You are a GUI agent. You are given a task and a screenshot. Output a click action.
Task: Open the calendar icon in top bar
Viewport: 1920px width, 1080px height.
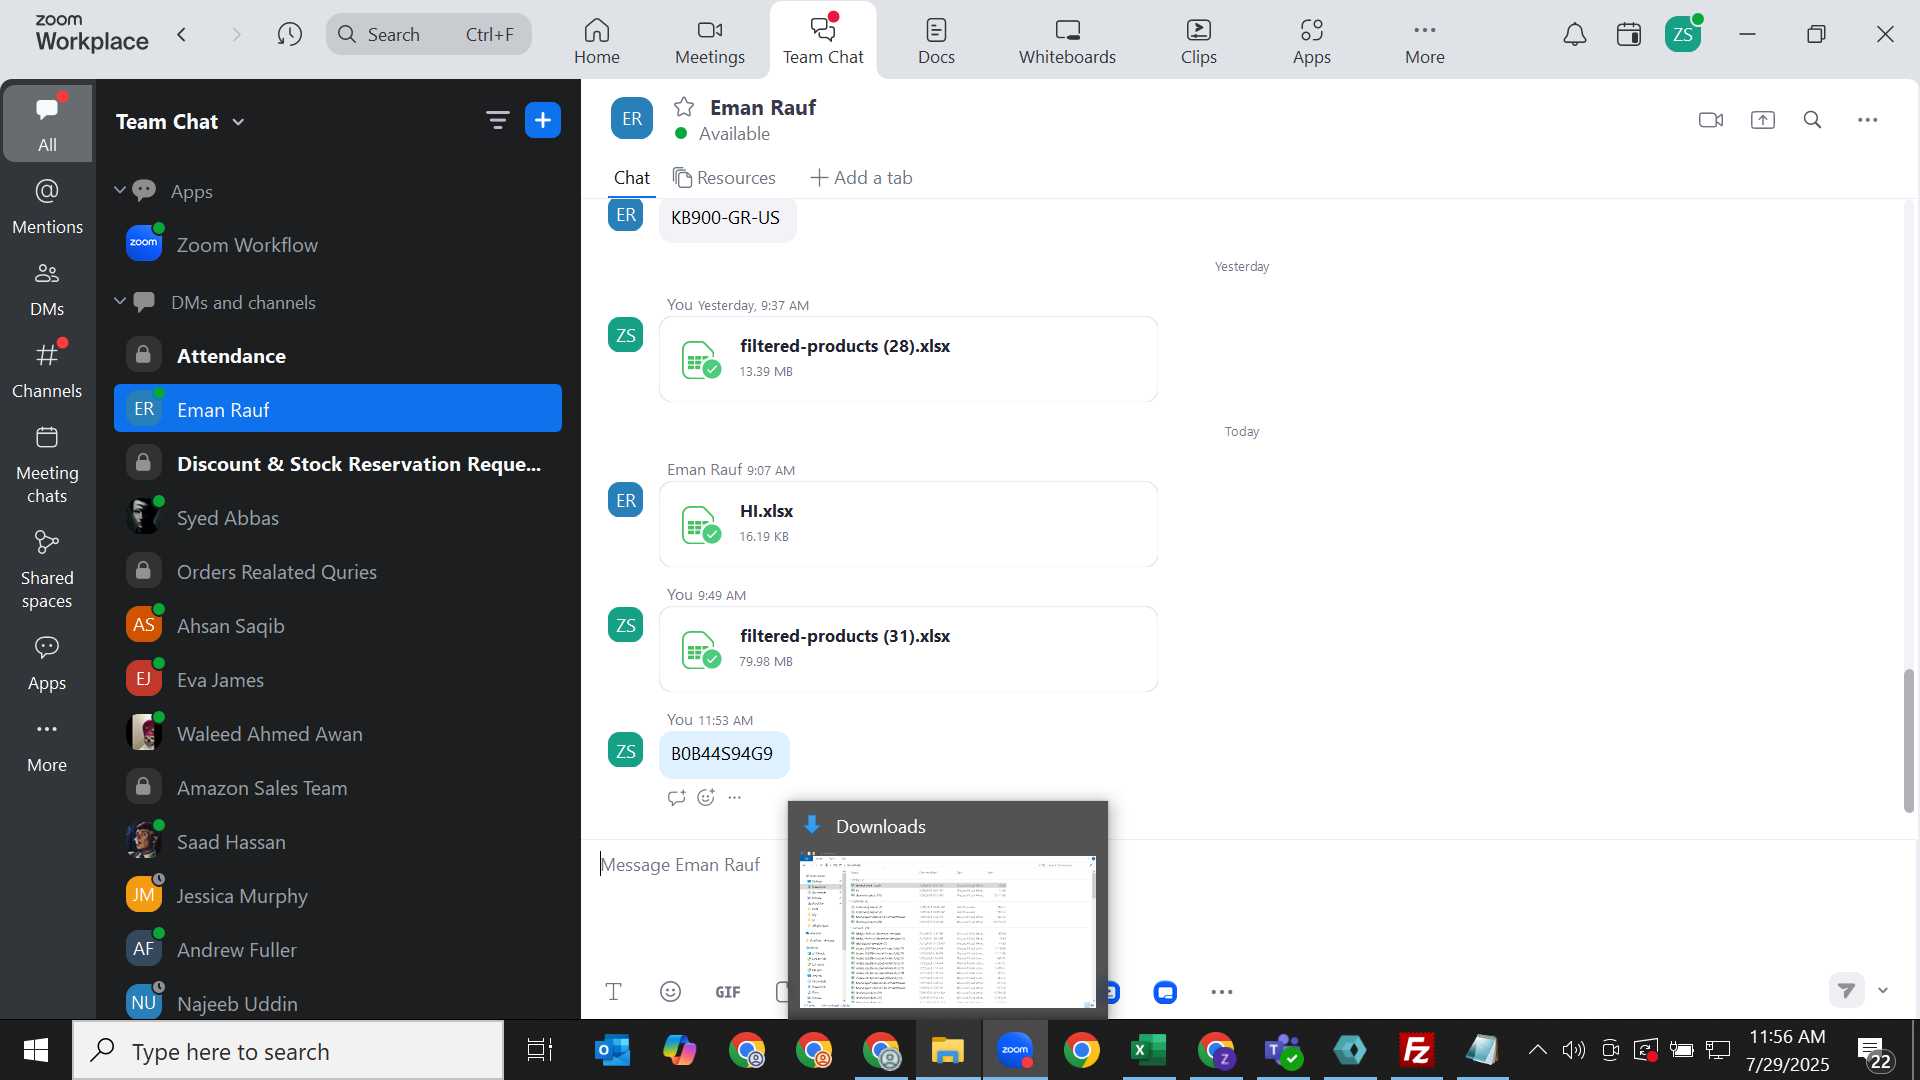[x=1629, y=35]
